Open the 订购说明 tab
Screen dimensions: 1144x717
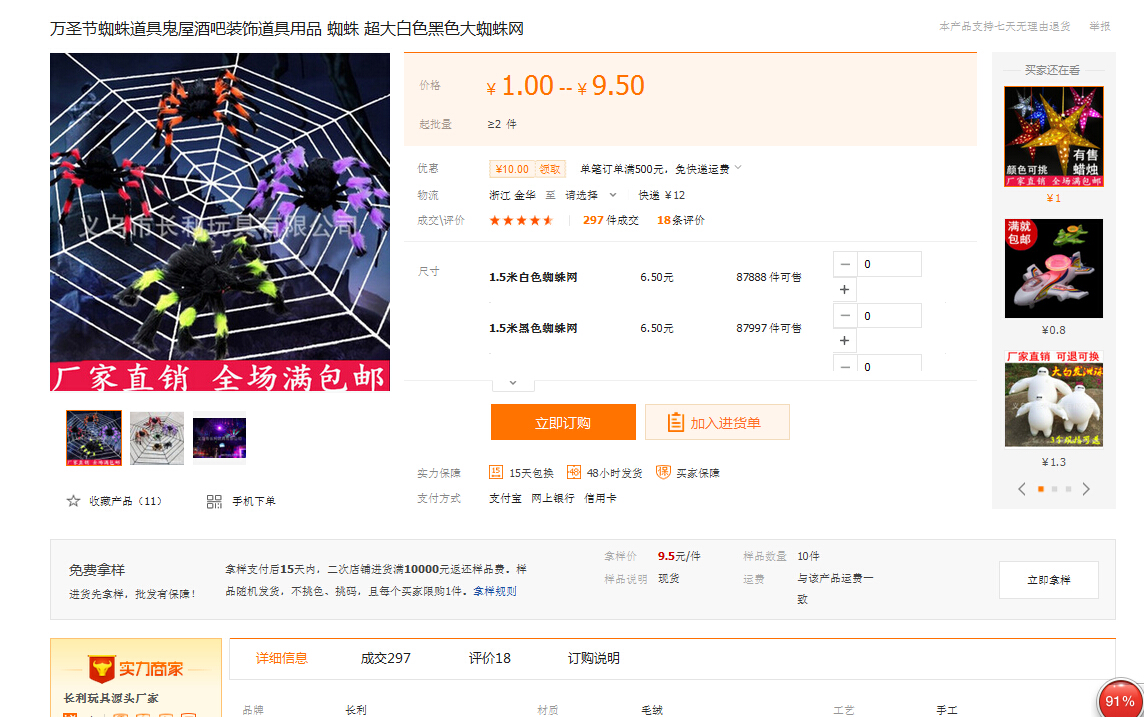pyautogui.click(x=593, y=658)
